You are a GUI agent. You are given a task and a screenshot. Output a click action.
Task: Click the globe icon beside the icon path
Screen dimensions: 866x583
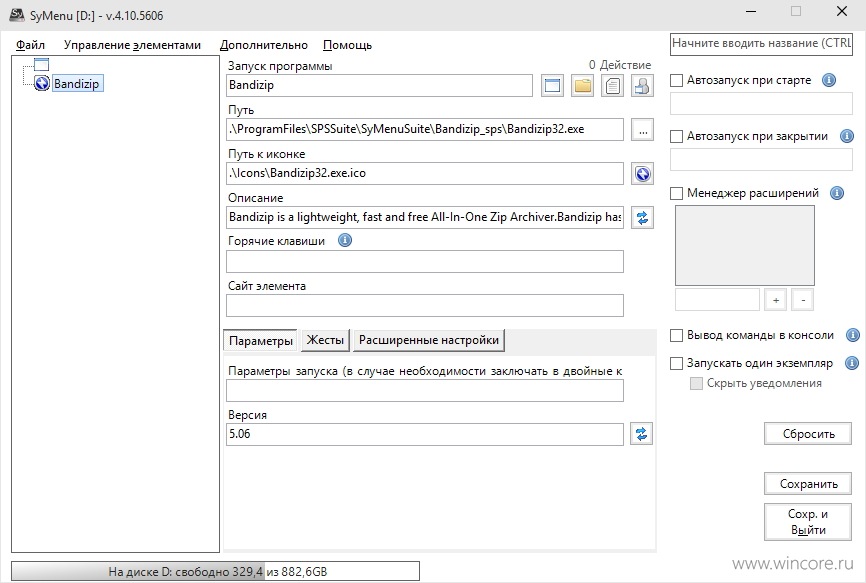tap(642, 174)
